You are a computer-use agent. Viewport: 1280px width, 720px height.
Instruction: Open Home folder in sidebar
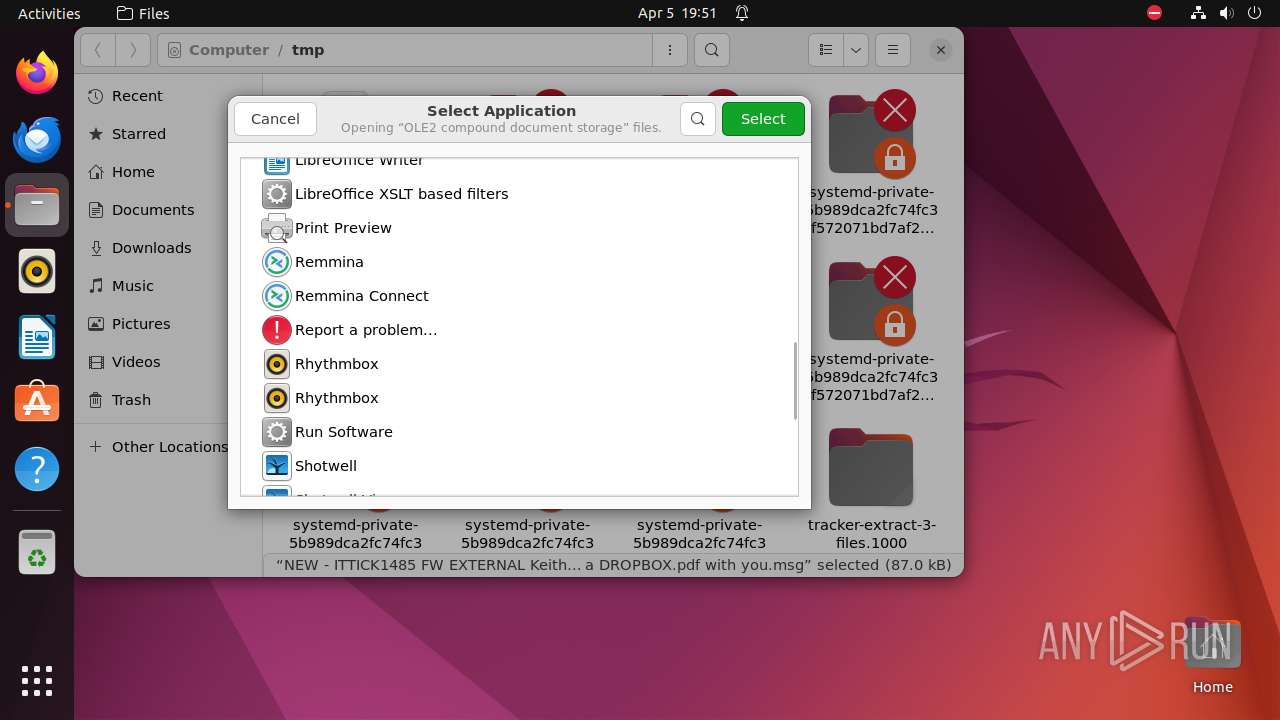(x=133, y=172)
